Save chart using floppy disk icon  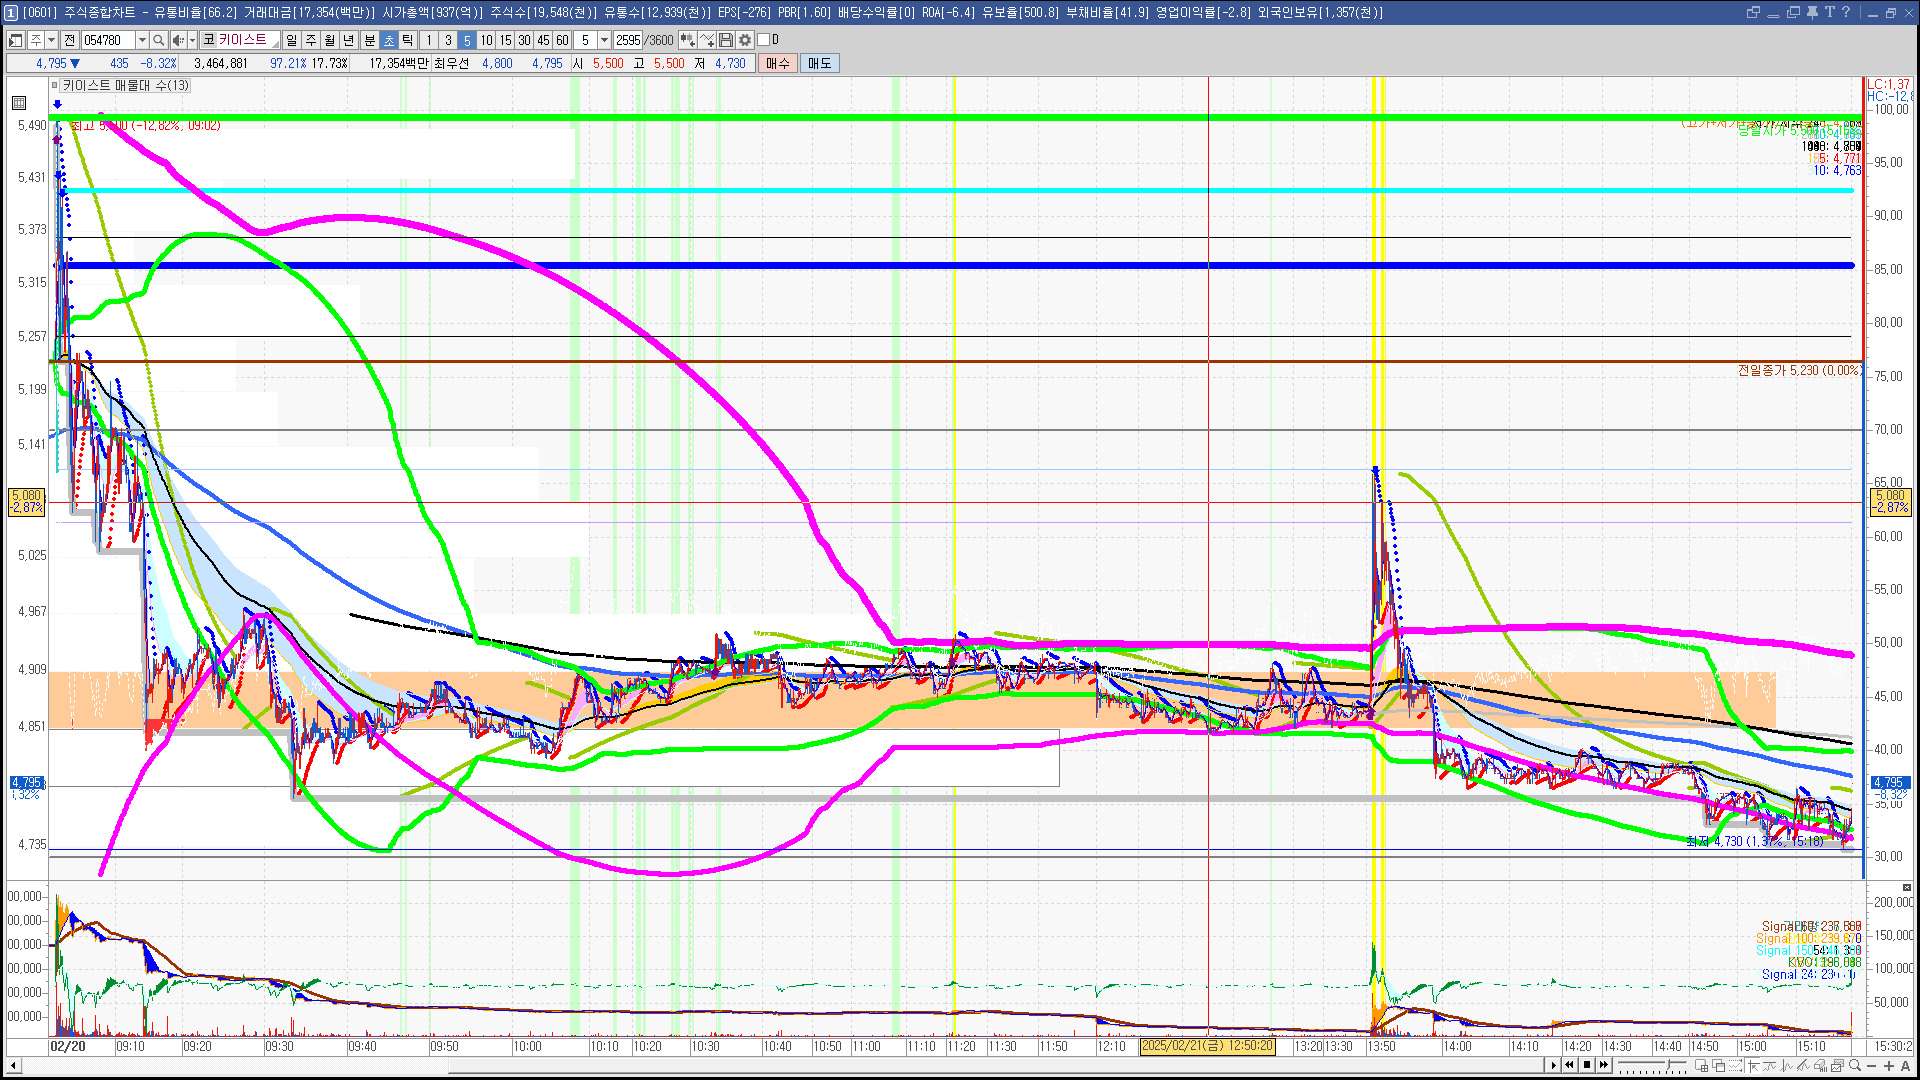click(x=726, y=40)
